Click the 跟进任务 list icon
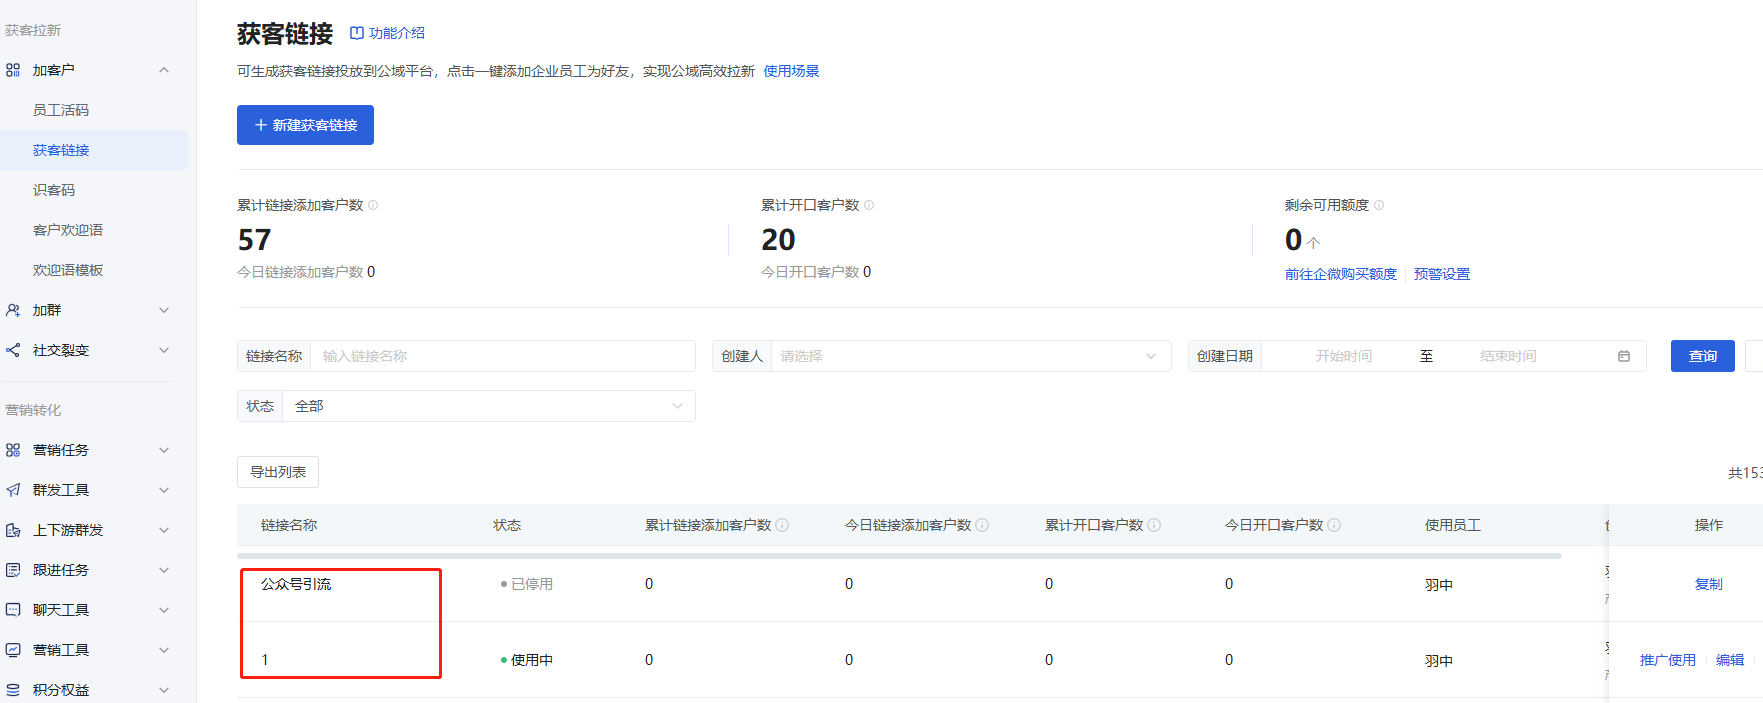 pyautogui.click(x=13, y=570)
